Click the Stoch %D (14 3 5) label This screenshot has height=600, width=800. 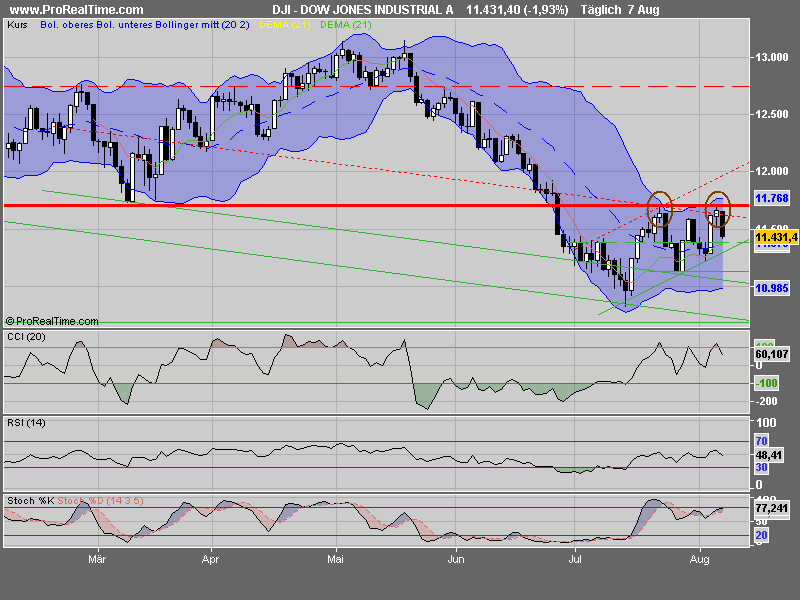click(101, 501)
